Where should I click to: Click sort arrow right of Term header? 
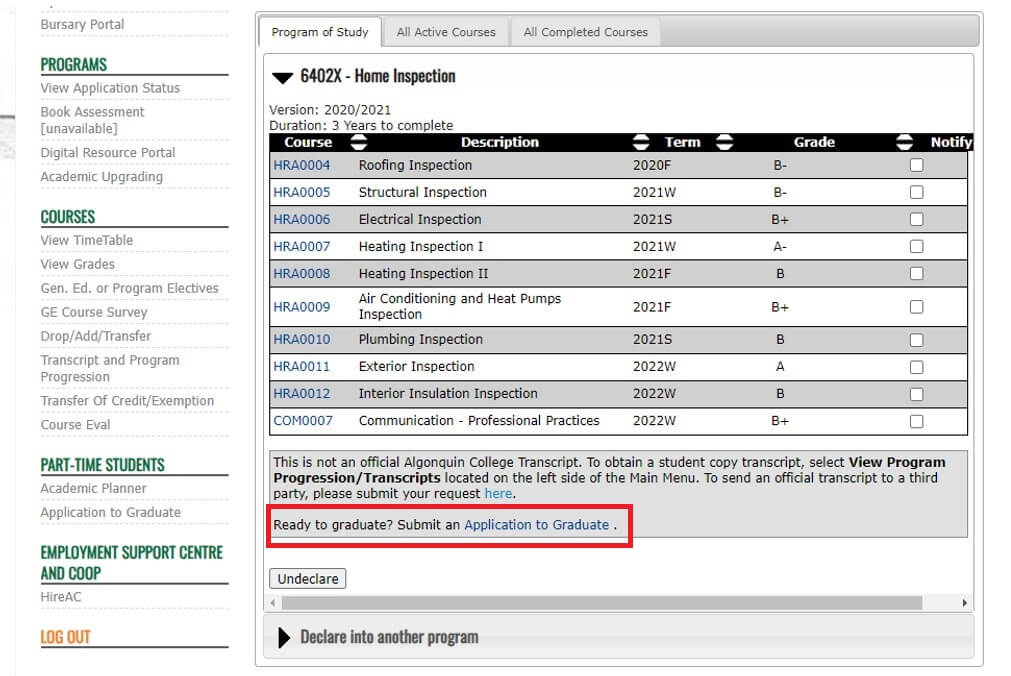724,142
